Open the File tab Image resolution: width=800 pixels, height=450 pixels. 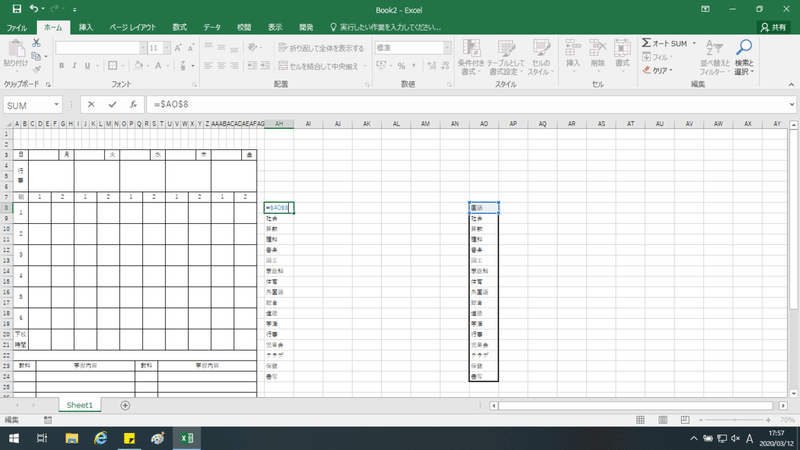(17, 28)
